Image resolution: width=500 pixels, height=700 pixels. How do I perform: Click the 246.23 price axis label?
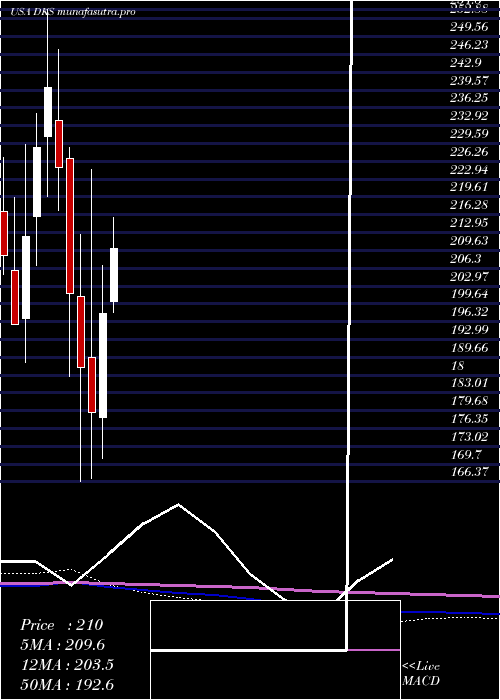[469, 46]
